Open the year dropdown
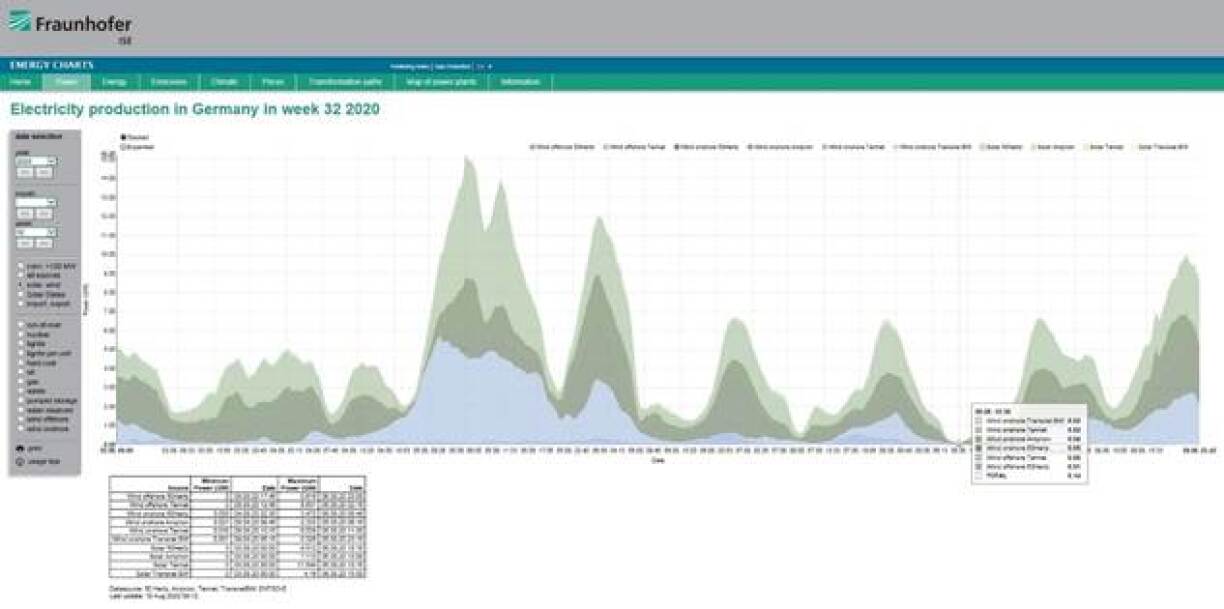Screen dimensions: 1224x609 coord(36,161)
